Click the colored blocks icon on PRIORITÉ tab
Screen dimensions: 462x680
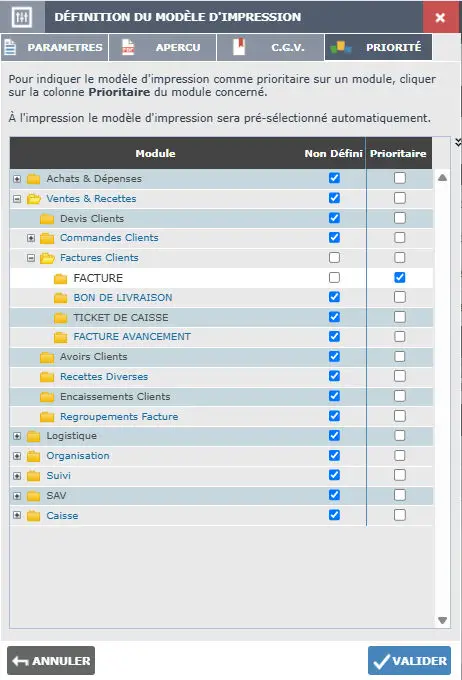(x=341, y=47)
